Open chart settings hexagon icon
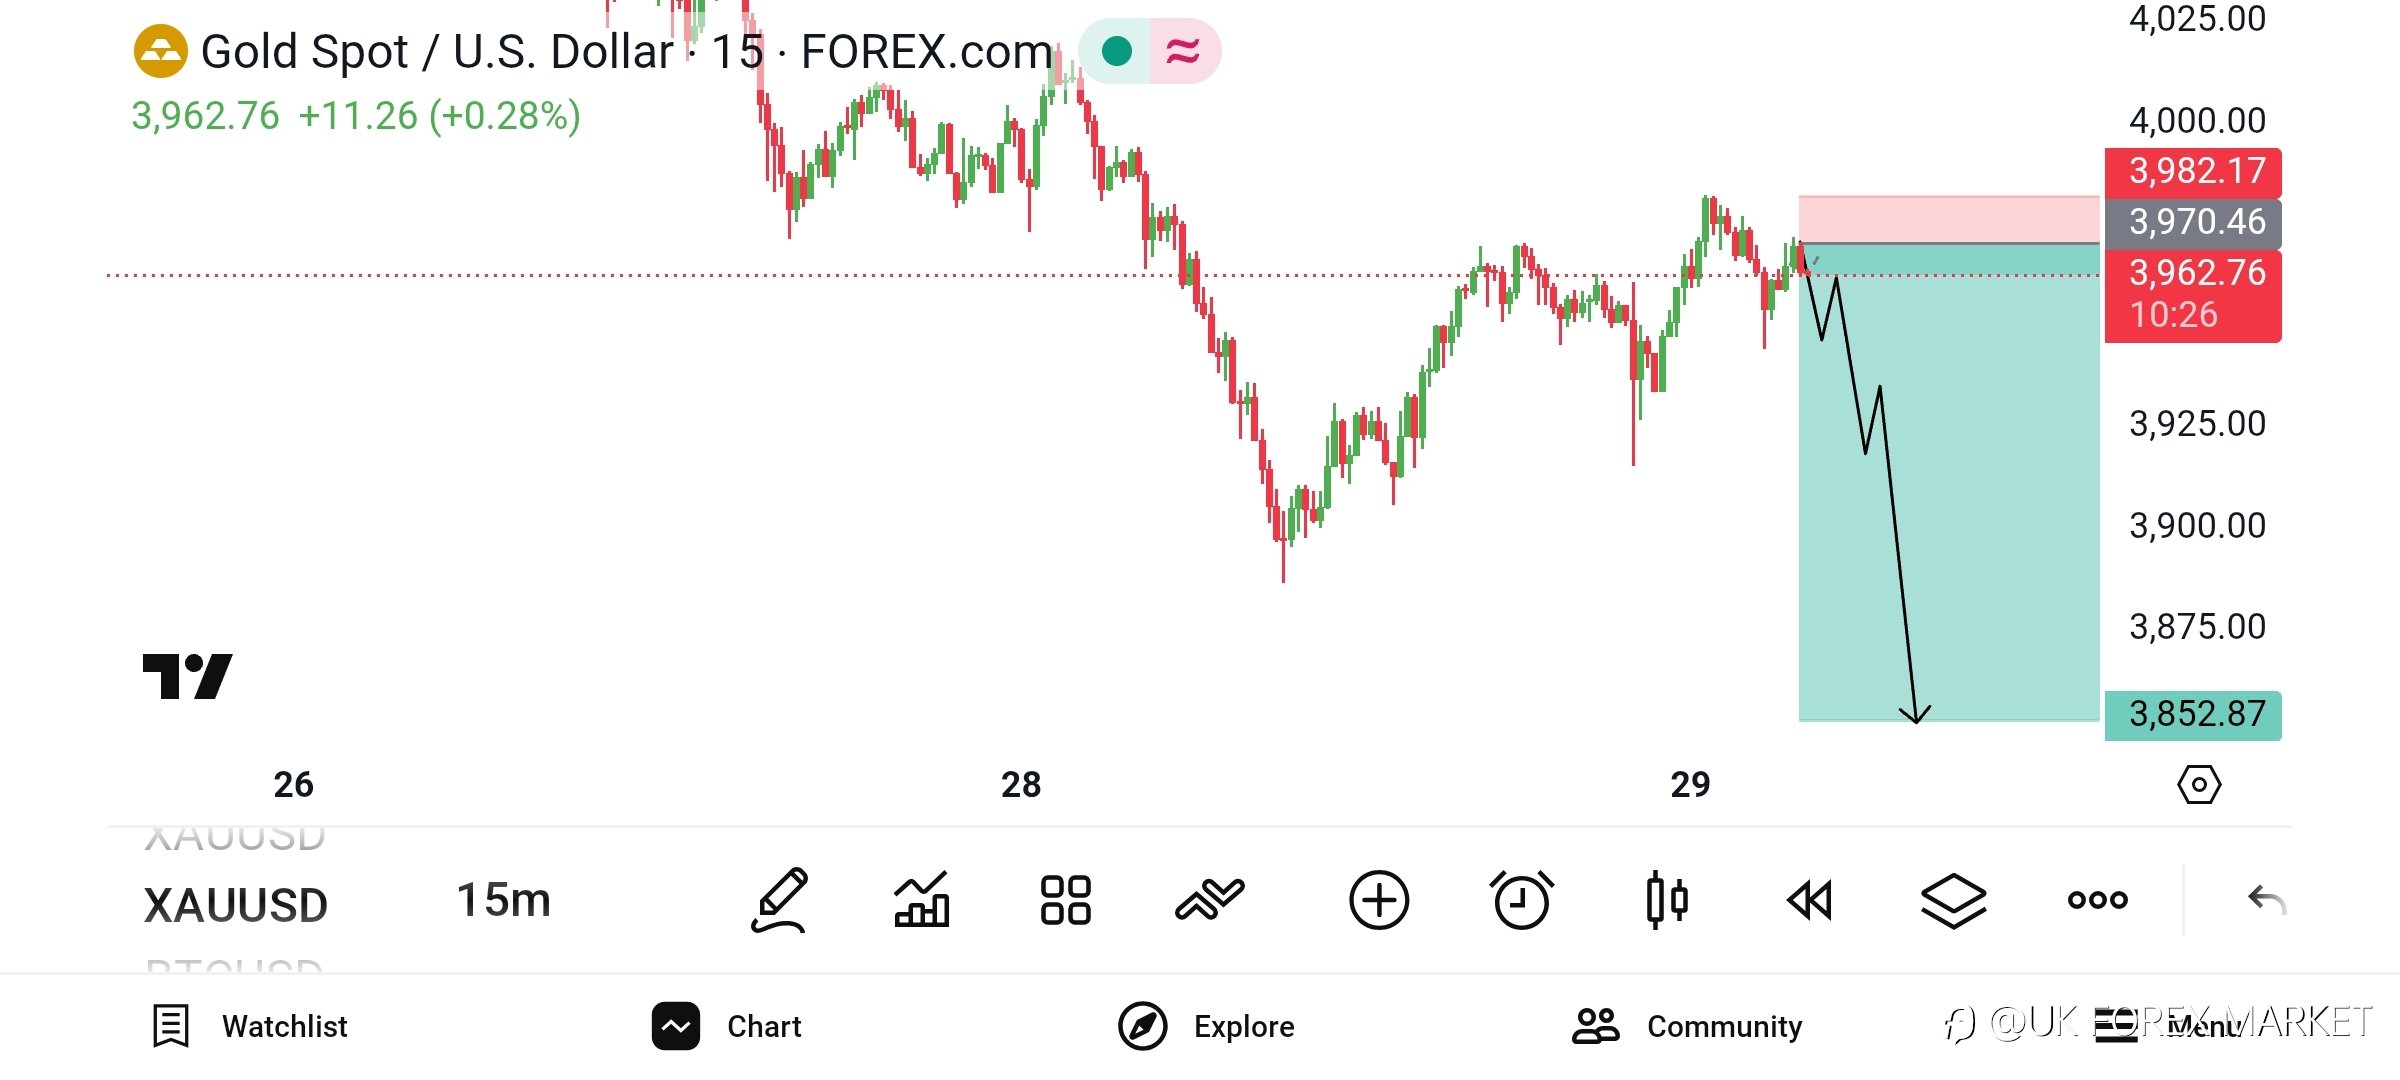Screen dimensions: 2400x1080 (x=2199, y=785)
